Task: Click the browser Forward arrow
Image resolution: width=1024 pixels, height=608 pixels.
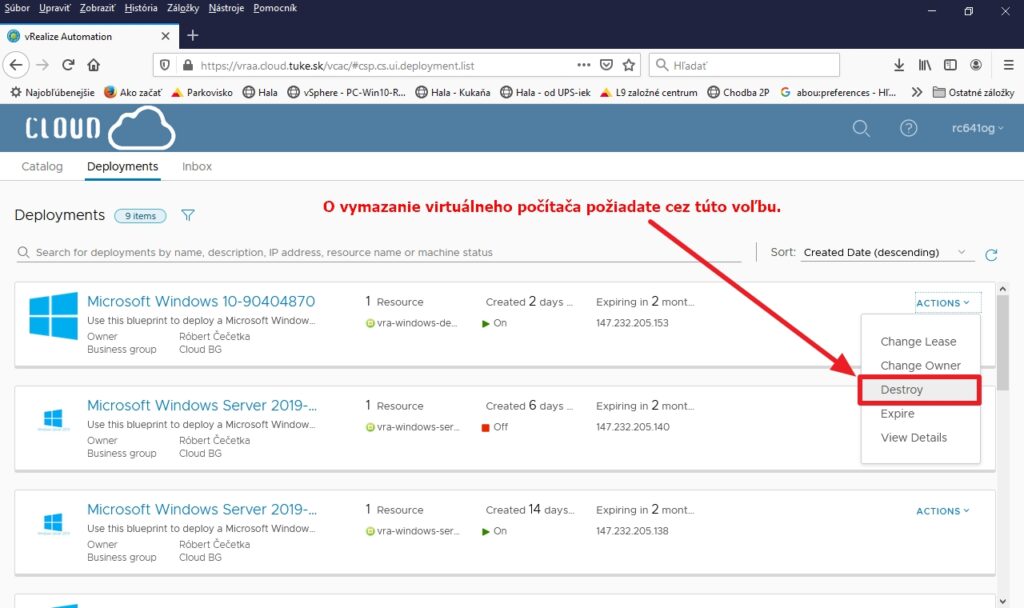Action: point(42,65)
